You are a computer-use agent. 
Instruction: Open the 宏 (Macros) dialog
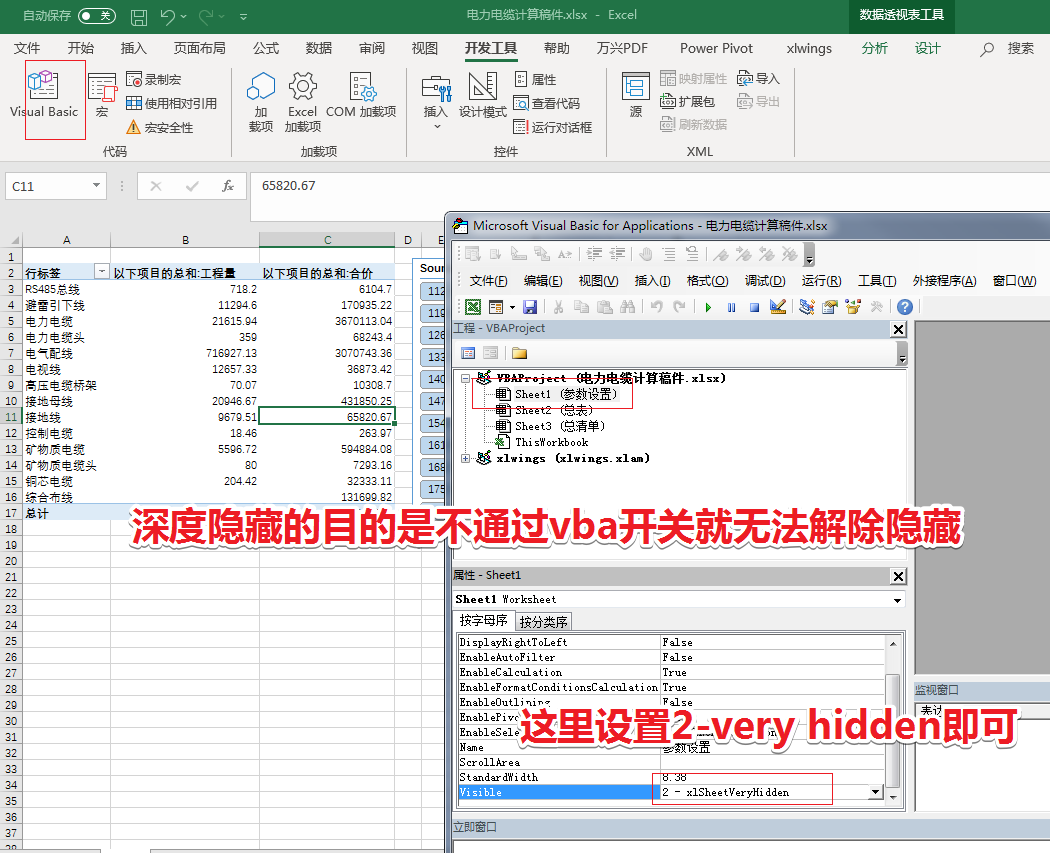[102, 96]
